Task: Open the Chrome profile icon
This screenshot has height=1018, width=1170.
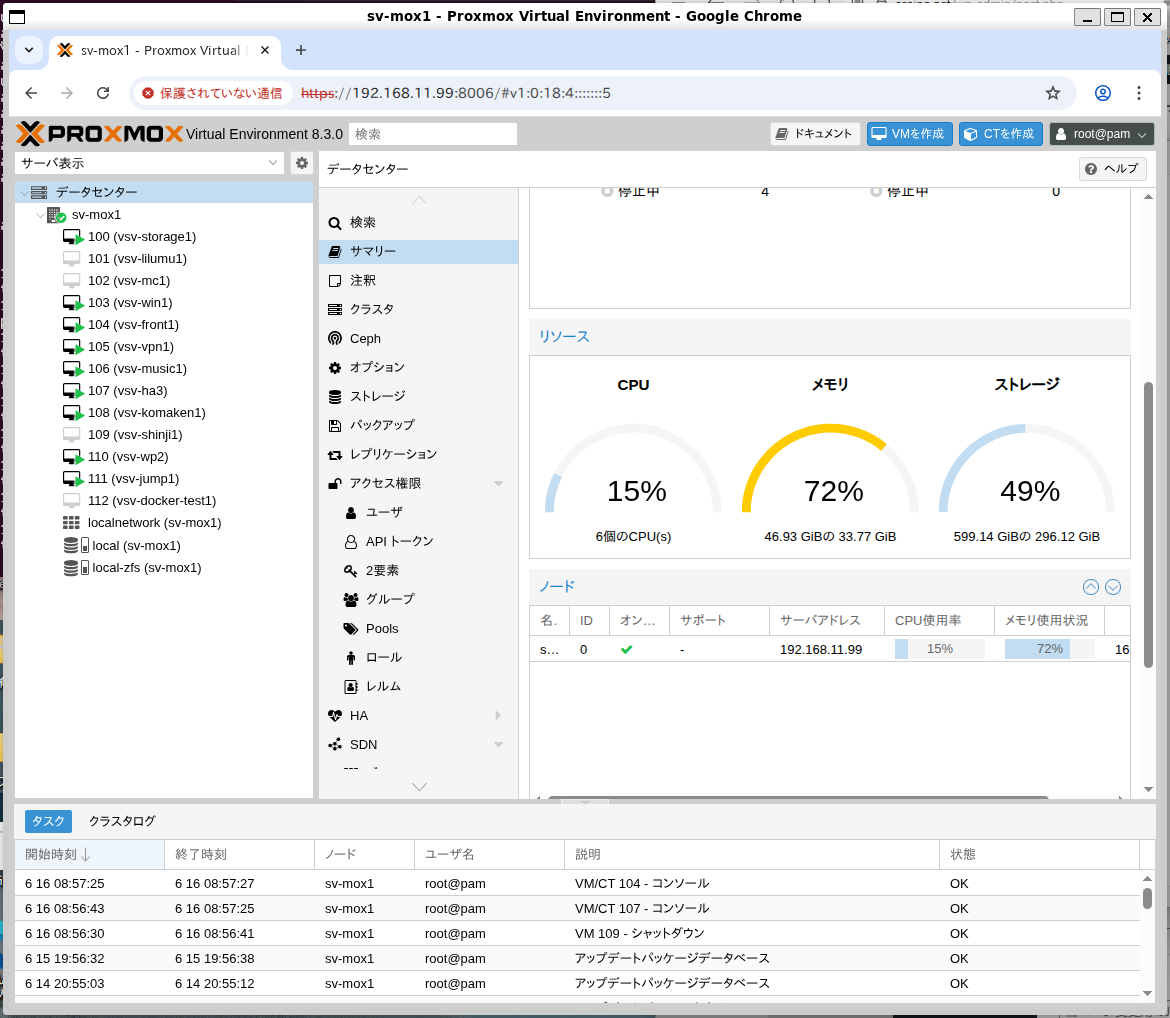Action: tap(1103, 93)
